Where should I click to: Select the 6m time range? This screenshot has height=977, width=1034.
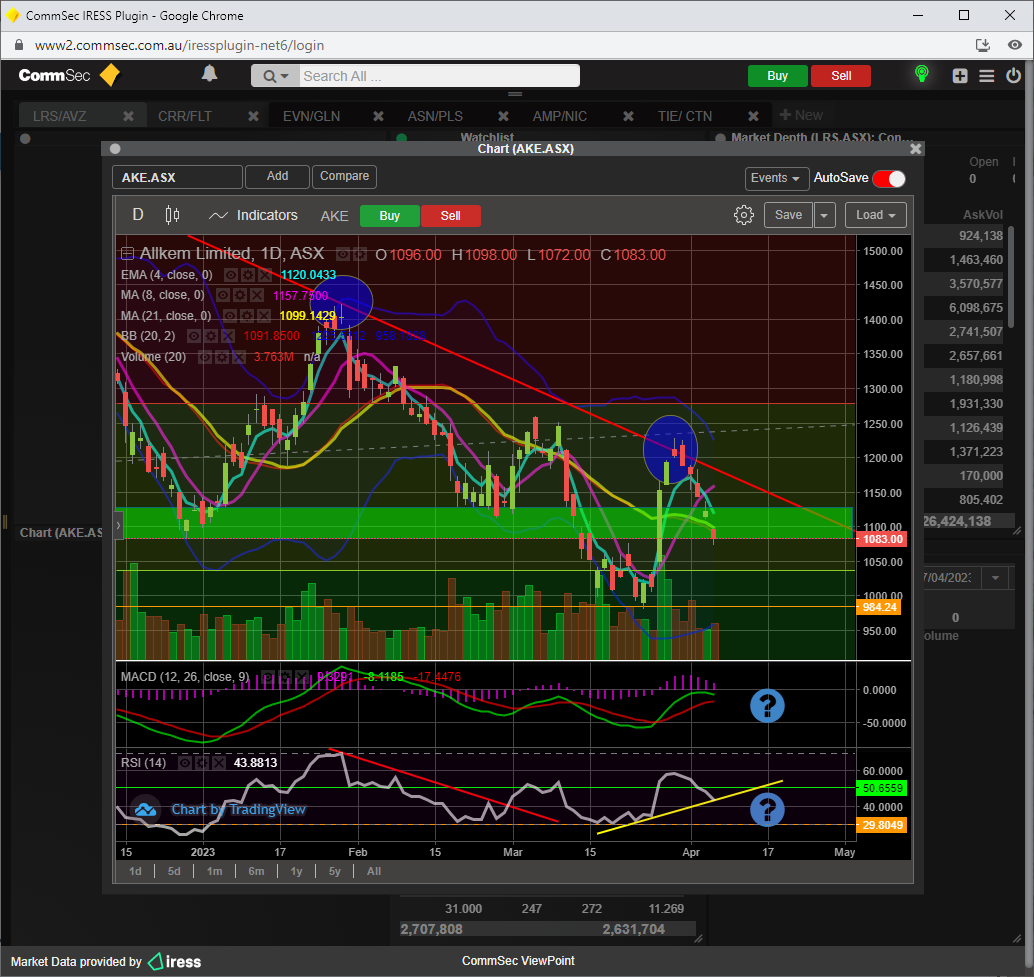tap(256, 872)
